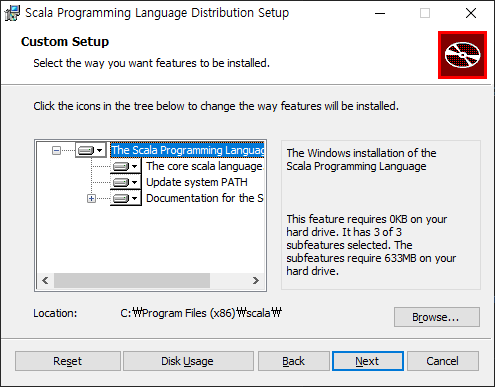Open install options for Scala Programming Language root feature
The image size is (495, 387).
pos(90,150)
